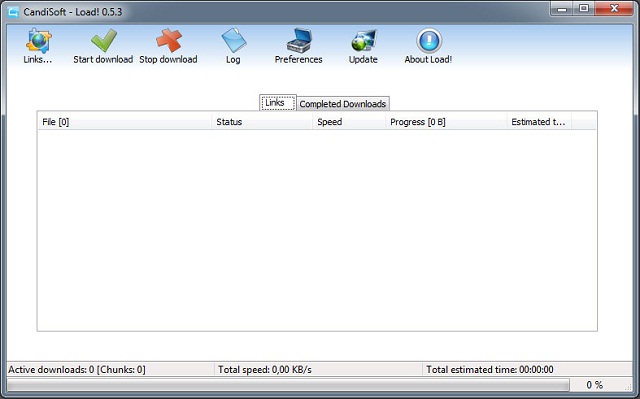Click the CandiSoft app icon in title bar
Image resolution: width=640 pixels, height=399 pixels.
pos(13,12)
